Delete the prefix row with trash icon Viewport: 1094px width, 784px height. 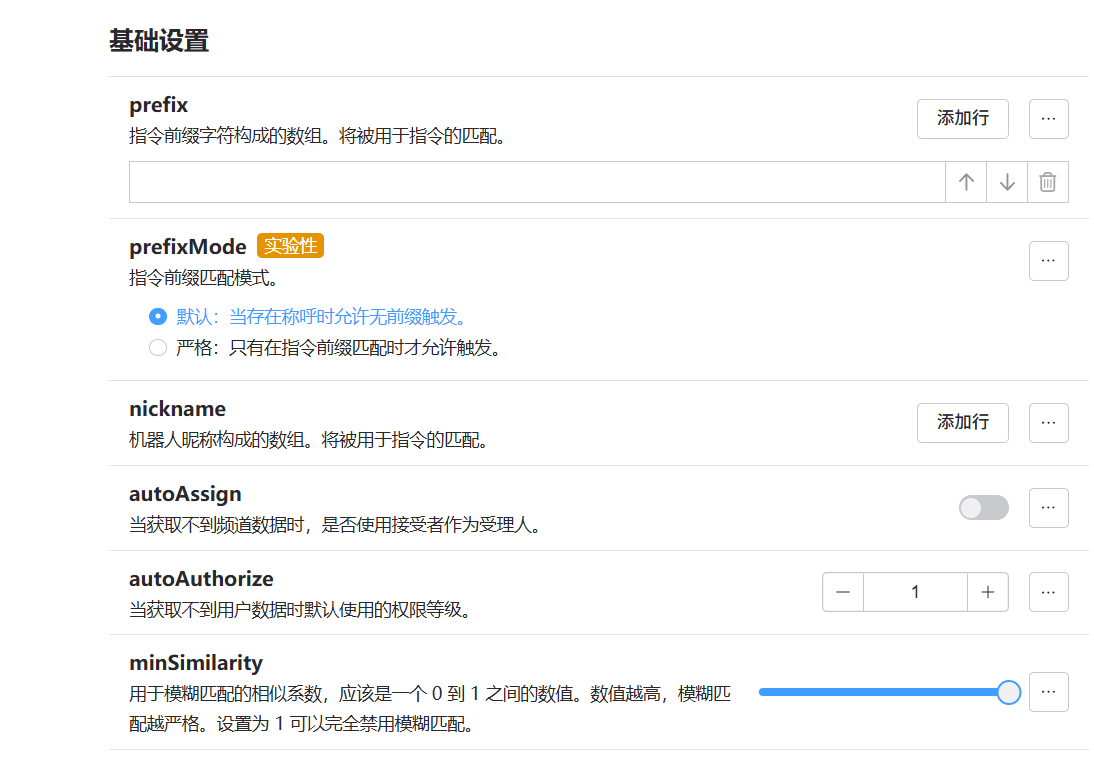click(x=1047, y=182)
